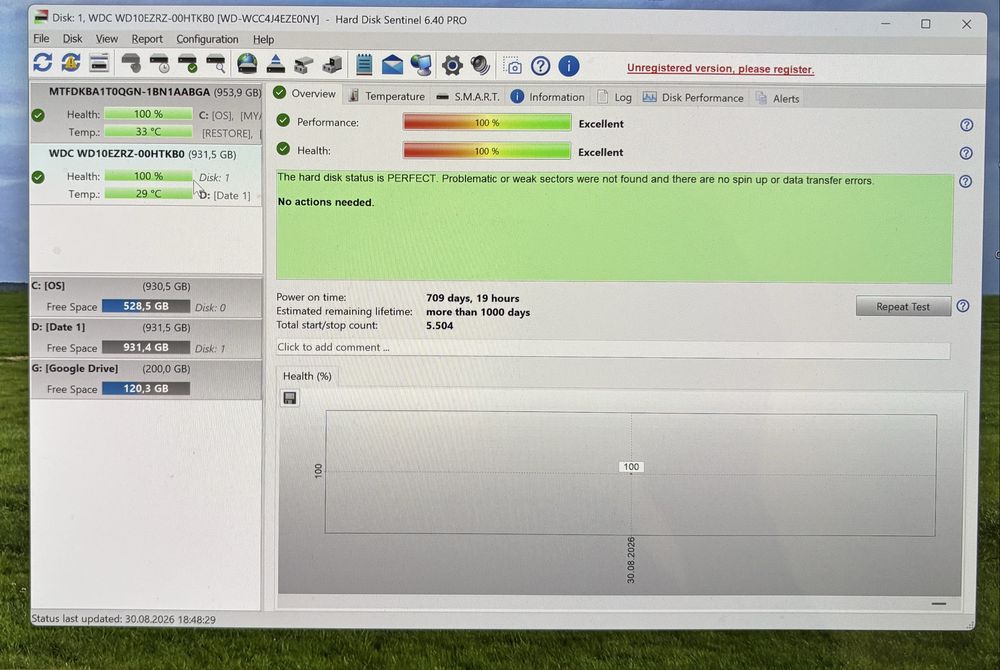This screenshot has width=1000, height=670.
Task: Switch to the Log tab
Action: coord(615,98)
